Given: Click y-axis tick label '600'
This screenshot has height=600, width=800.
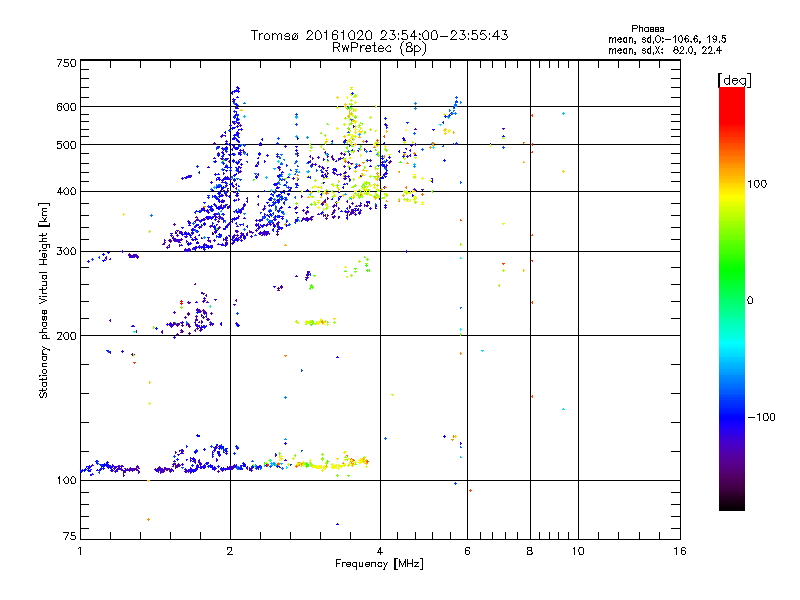Looking at the screenshot, I should click(66, 107).
